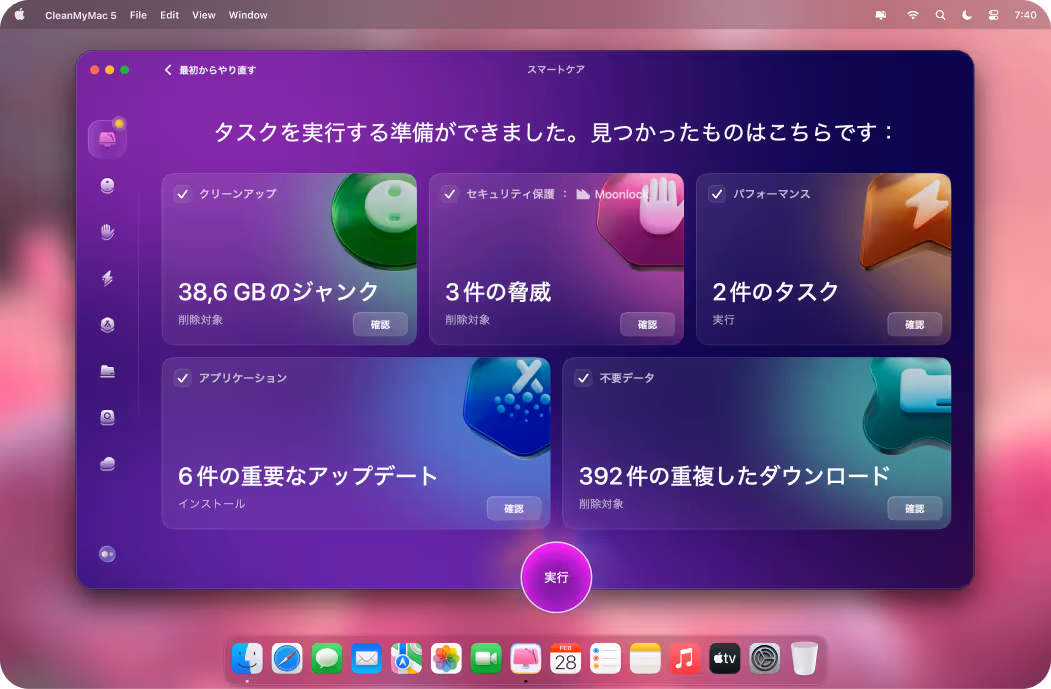Viewport: 1051px width, 689px height.
Task: Open the Cleanup sidebar icon
Action: (107, 186)
